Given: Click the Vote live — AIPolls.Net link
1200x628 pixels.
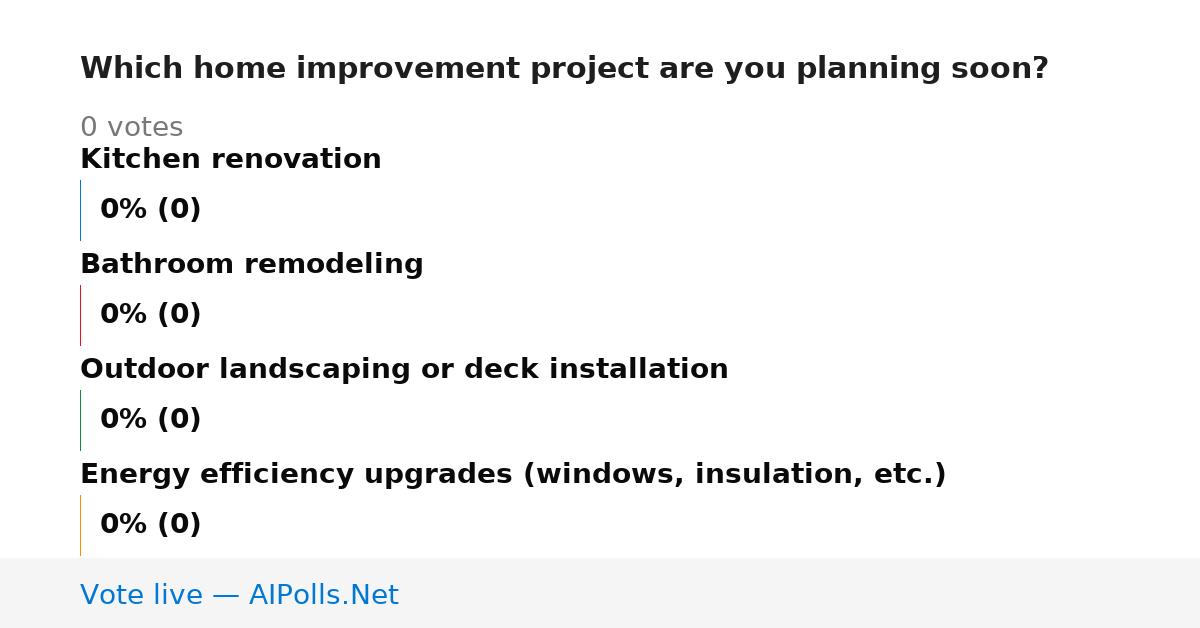Looking at the screenshot, I should (x=239, y=595).
